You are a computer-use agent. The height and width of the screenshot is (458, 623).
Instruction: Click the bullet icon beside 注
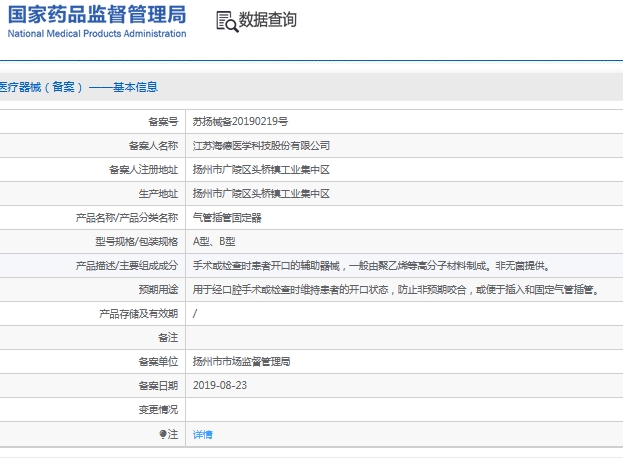coord(163,434)
